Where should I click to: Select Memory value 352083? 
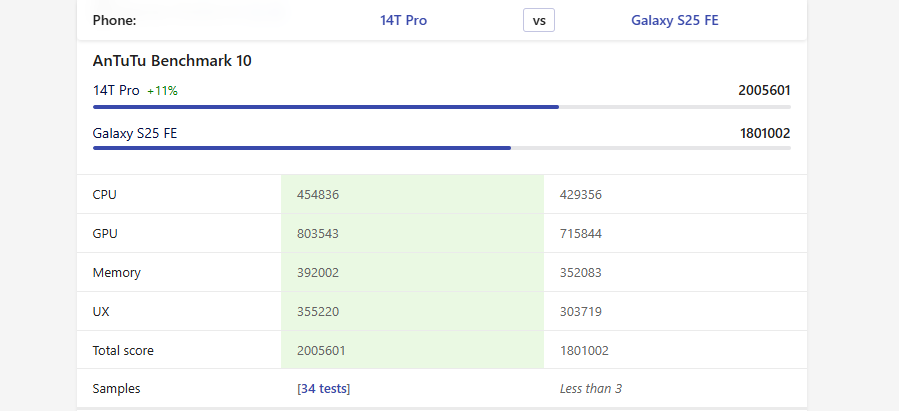pyautogui.click(x=581, y=273)
